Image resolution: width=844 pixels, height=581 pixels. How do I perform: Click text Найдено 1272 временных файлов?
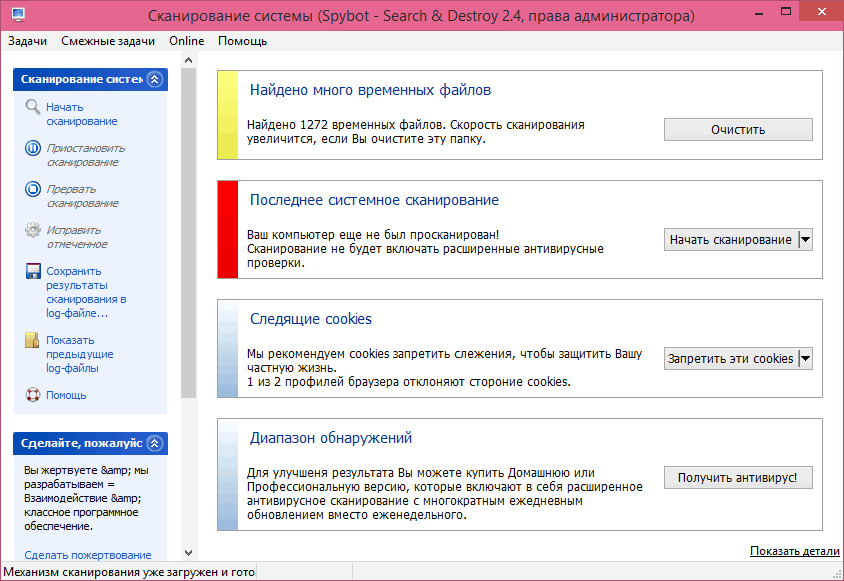click(346, 125)
